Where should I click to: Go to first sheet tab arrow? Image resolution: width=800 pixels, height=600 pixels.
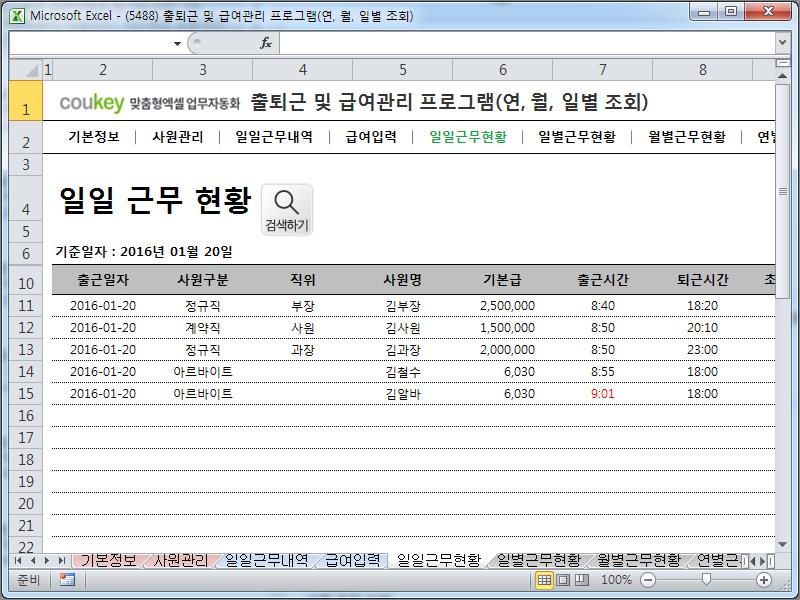(18, 560)
